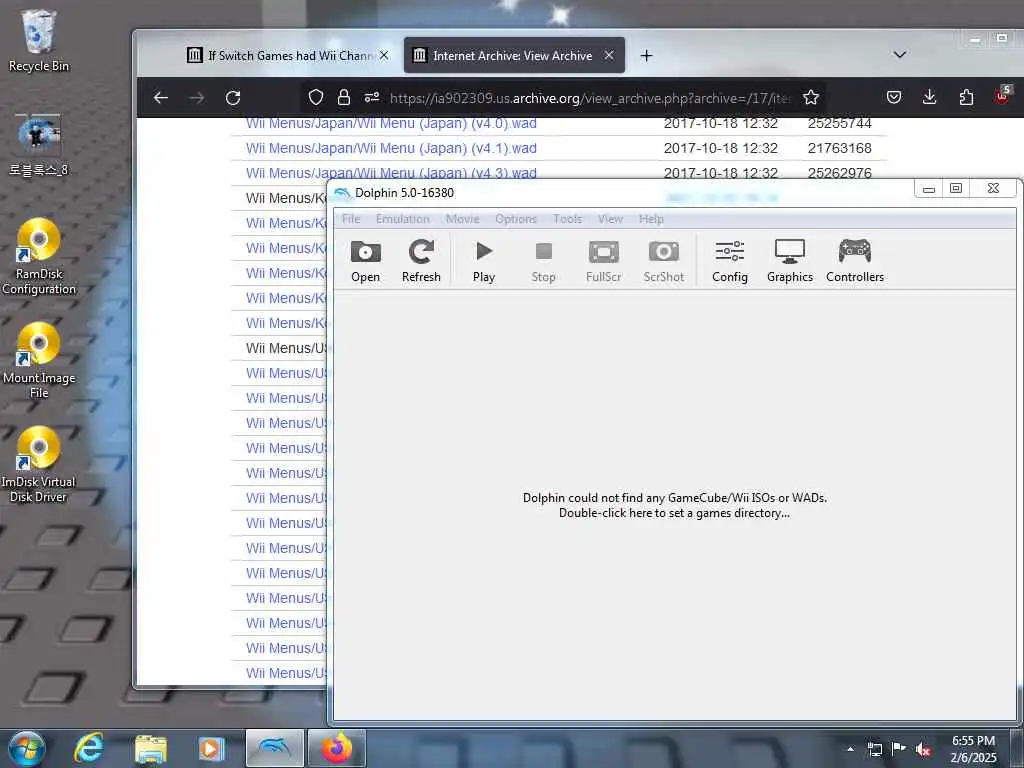This screenshot has width=1024, height=768.
Task: Switch to Dolphin via taskbar button
Action: [275, 748]
